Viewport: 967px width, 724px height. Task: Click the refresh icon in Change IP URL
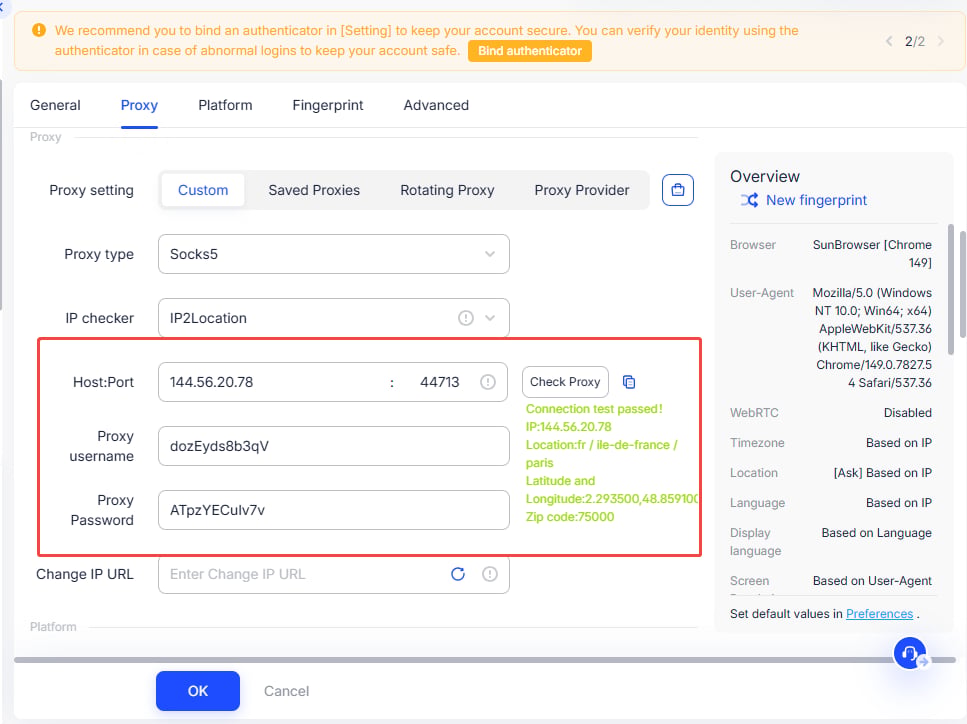pyautogui.click(x=458, y=574)
